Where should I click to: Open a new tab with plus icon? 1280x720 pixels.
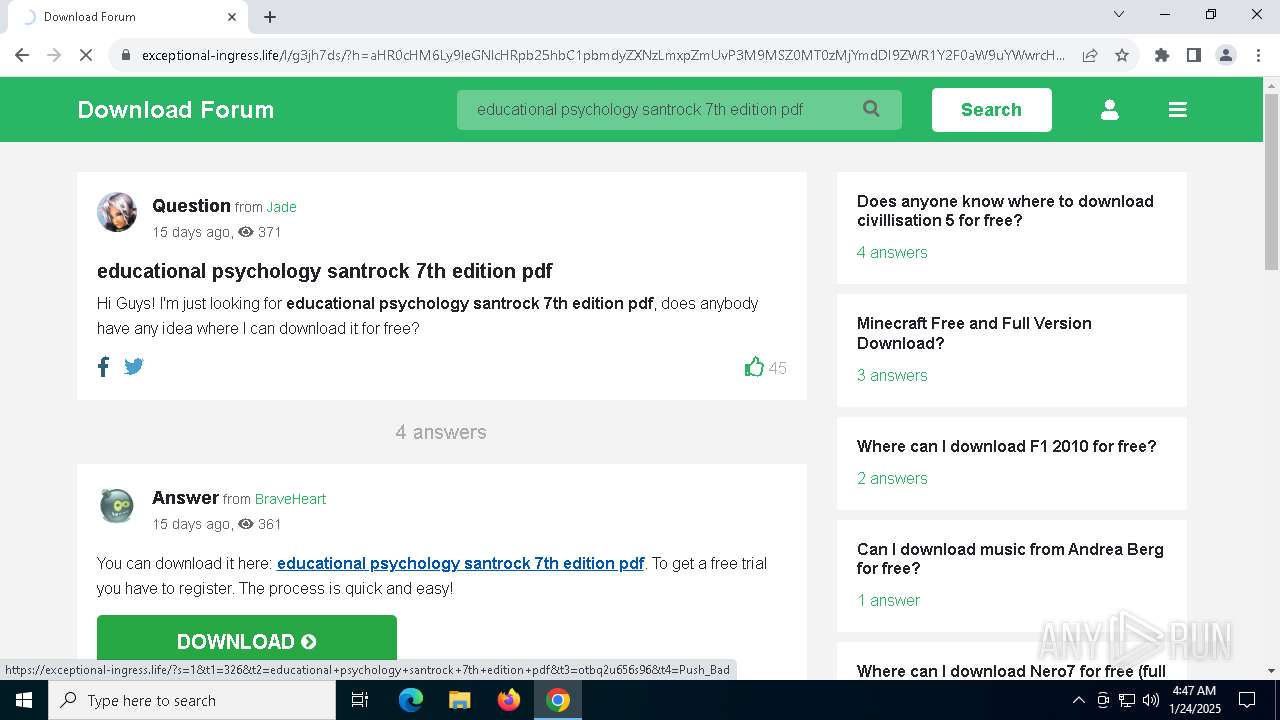[x=270, y=17]
